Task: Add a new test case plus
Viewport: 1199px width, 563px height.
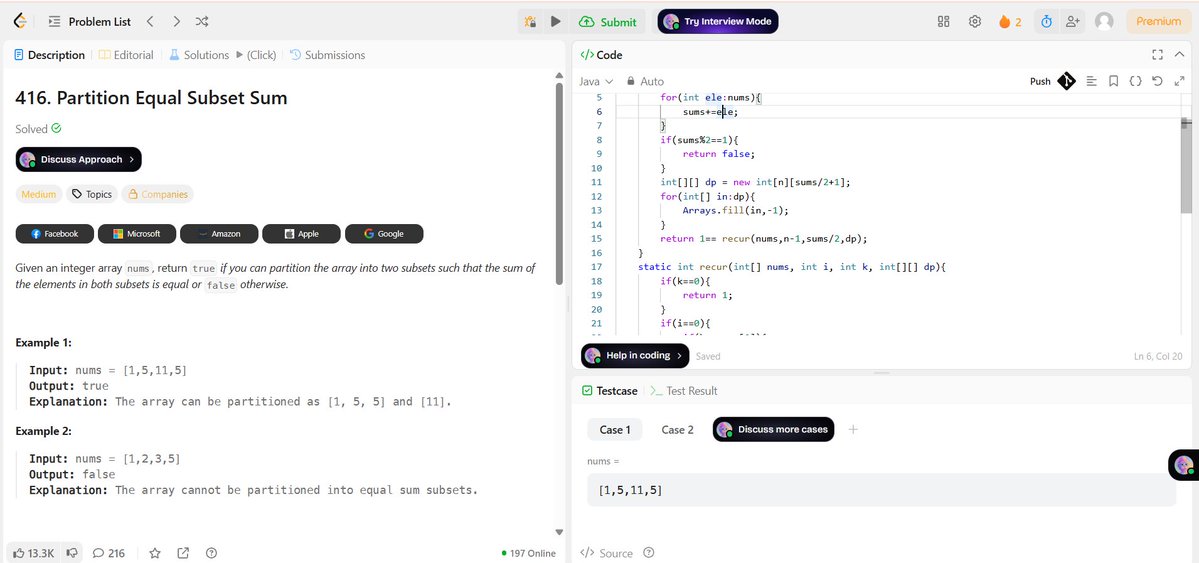Action: pyautogui.click(x=853, y=430)
